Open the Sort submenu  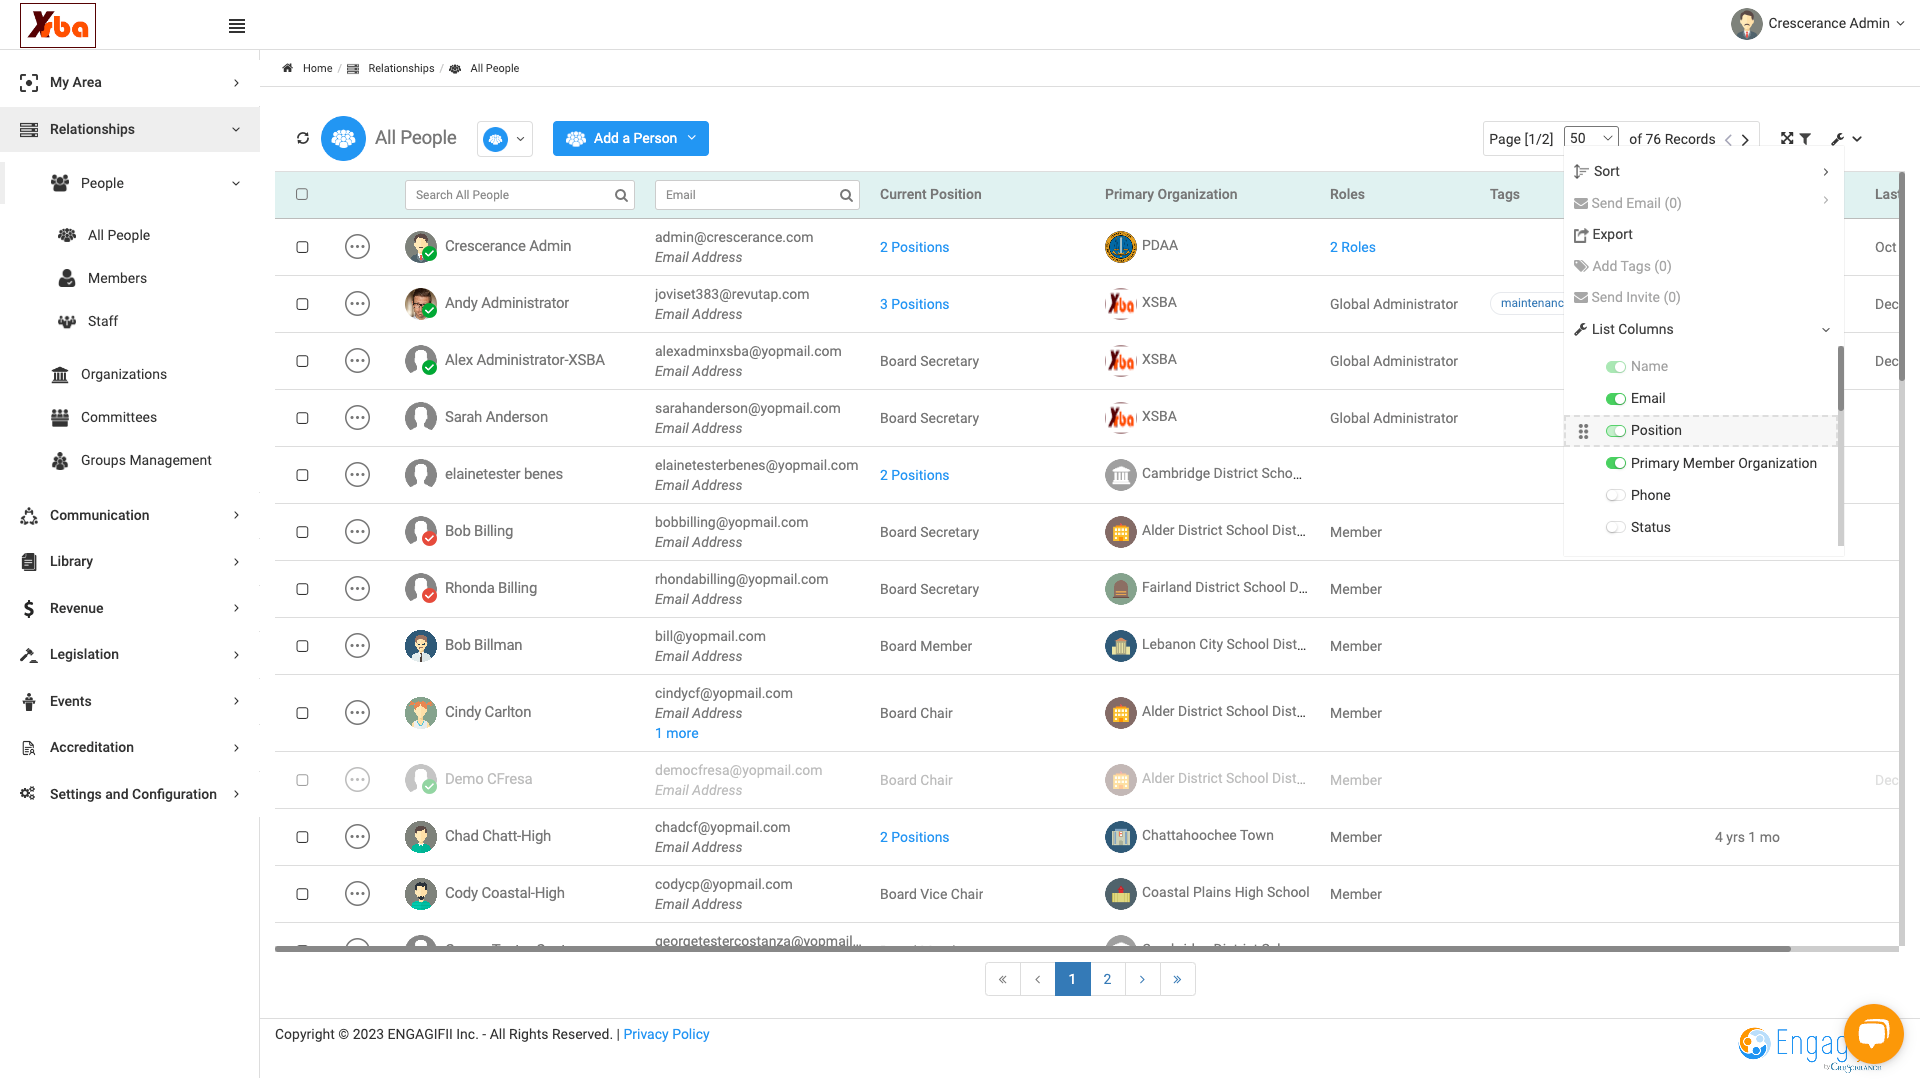pos(1702,171)
